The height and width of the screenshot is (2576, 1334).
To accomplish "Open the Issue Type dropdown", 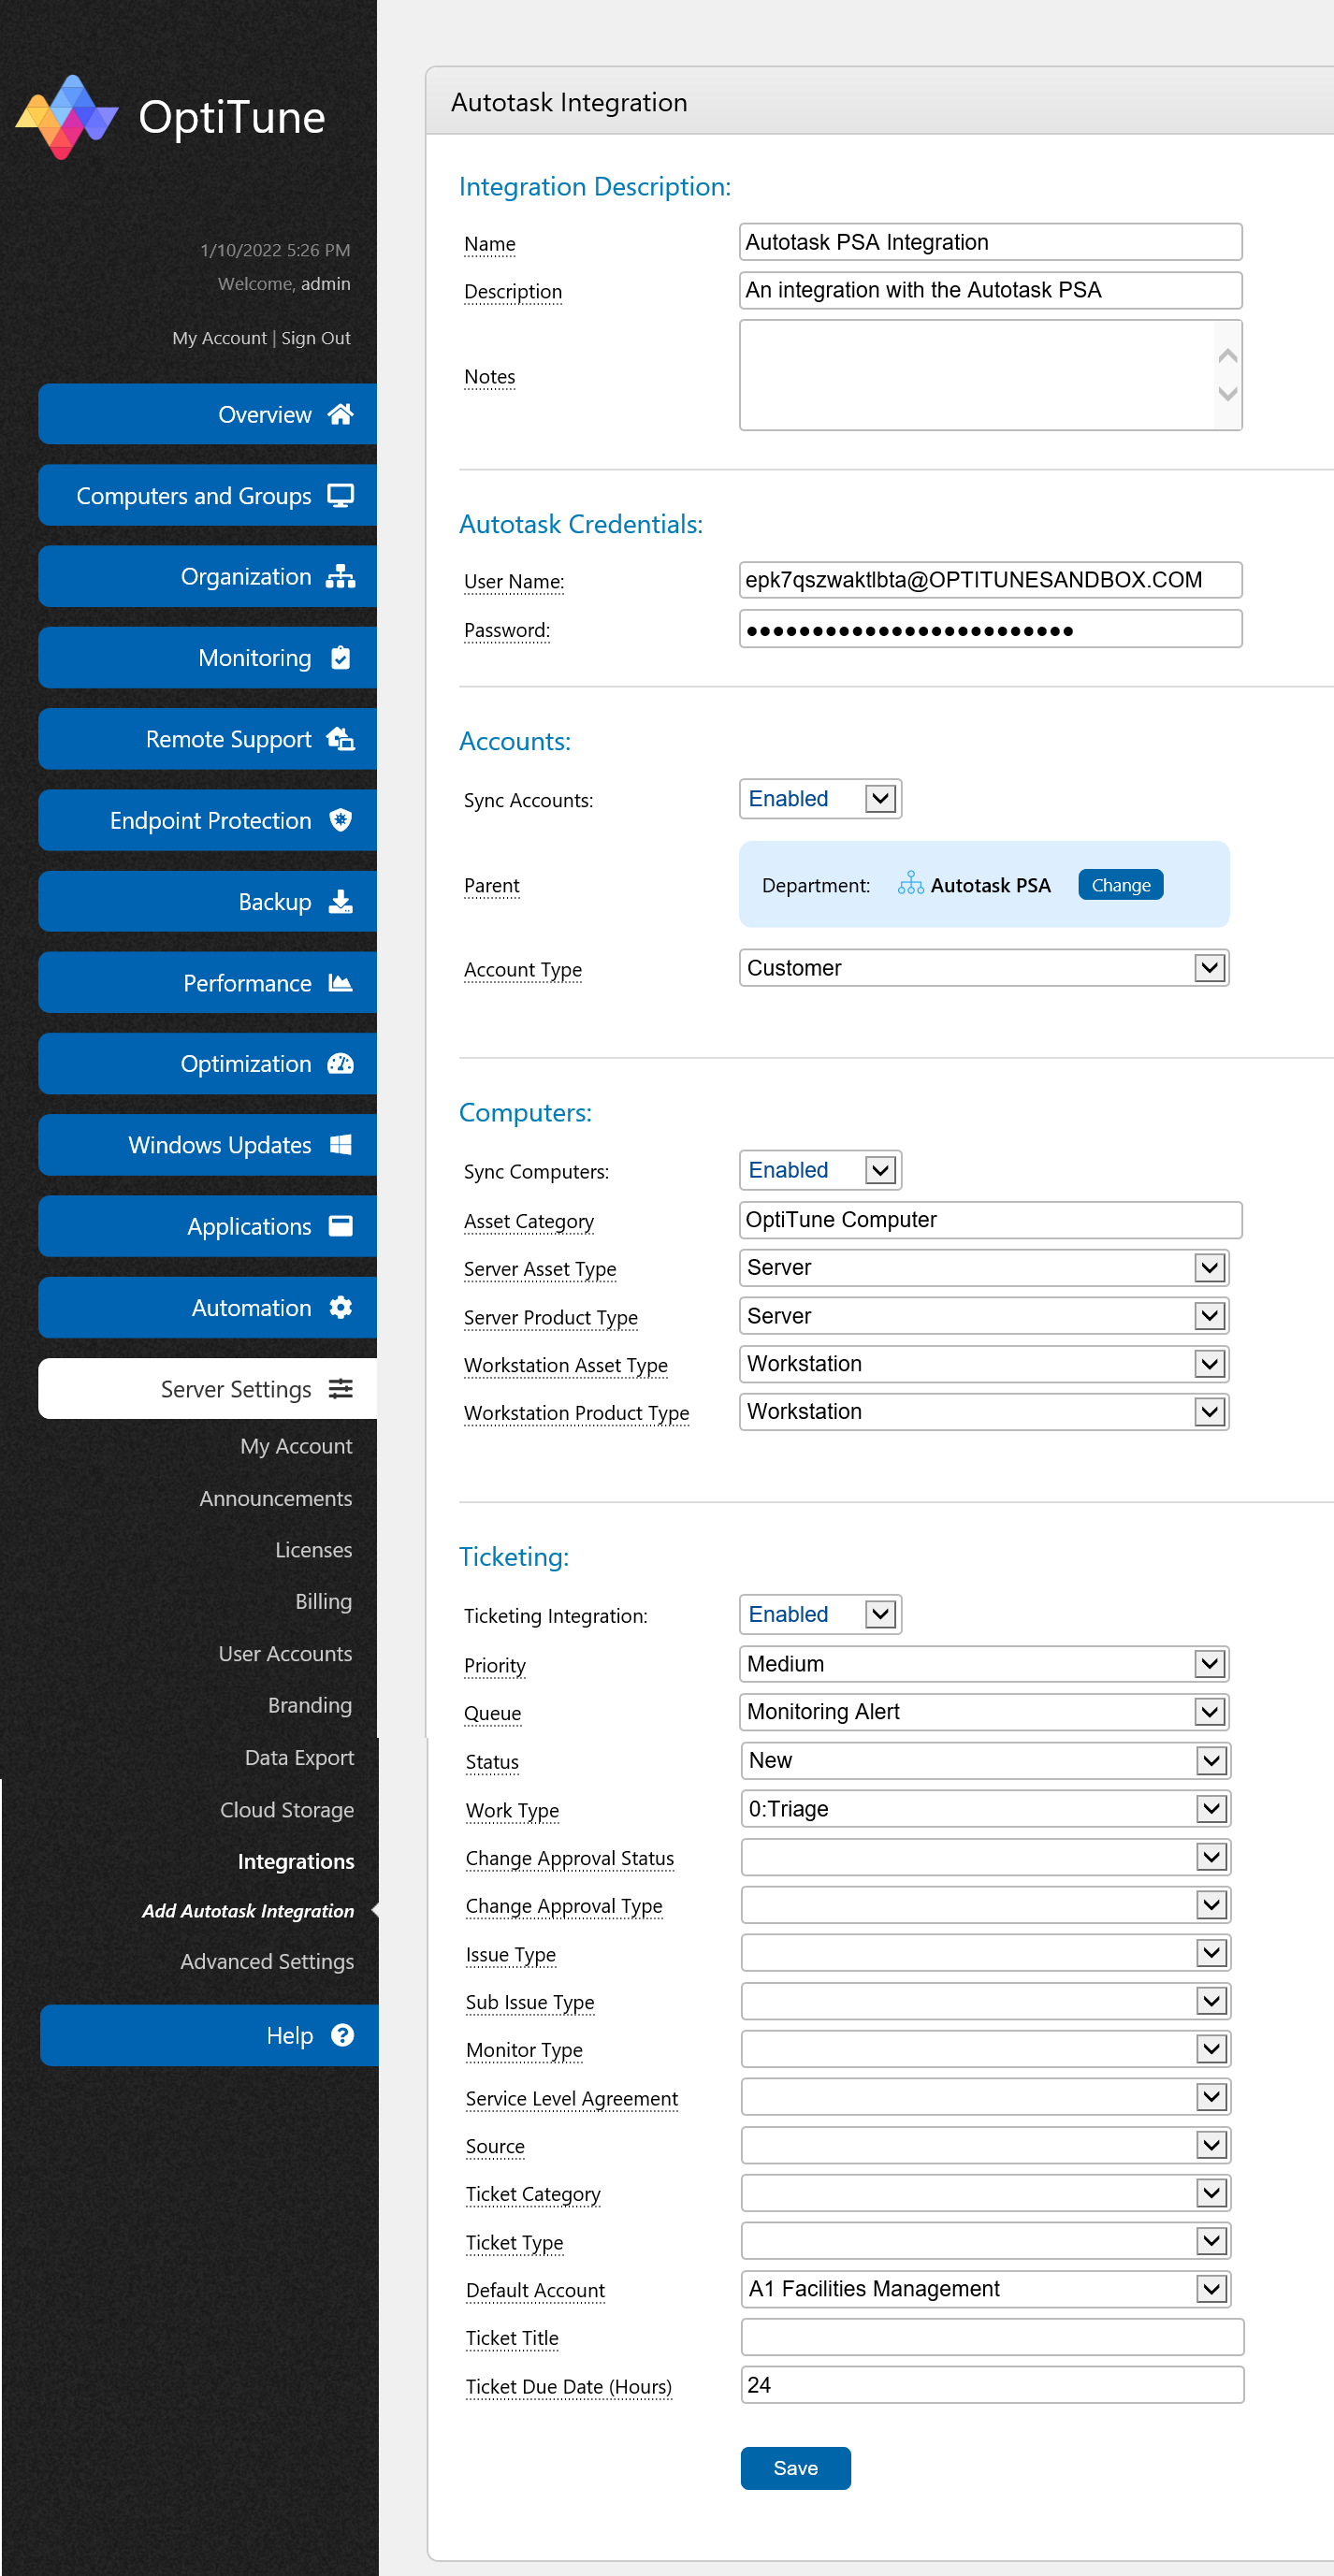I will [986, 1952].
